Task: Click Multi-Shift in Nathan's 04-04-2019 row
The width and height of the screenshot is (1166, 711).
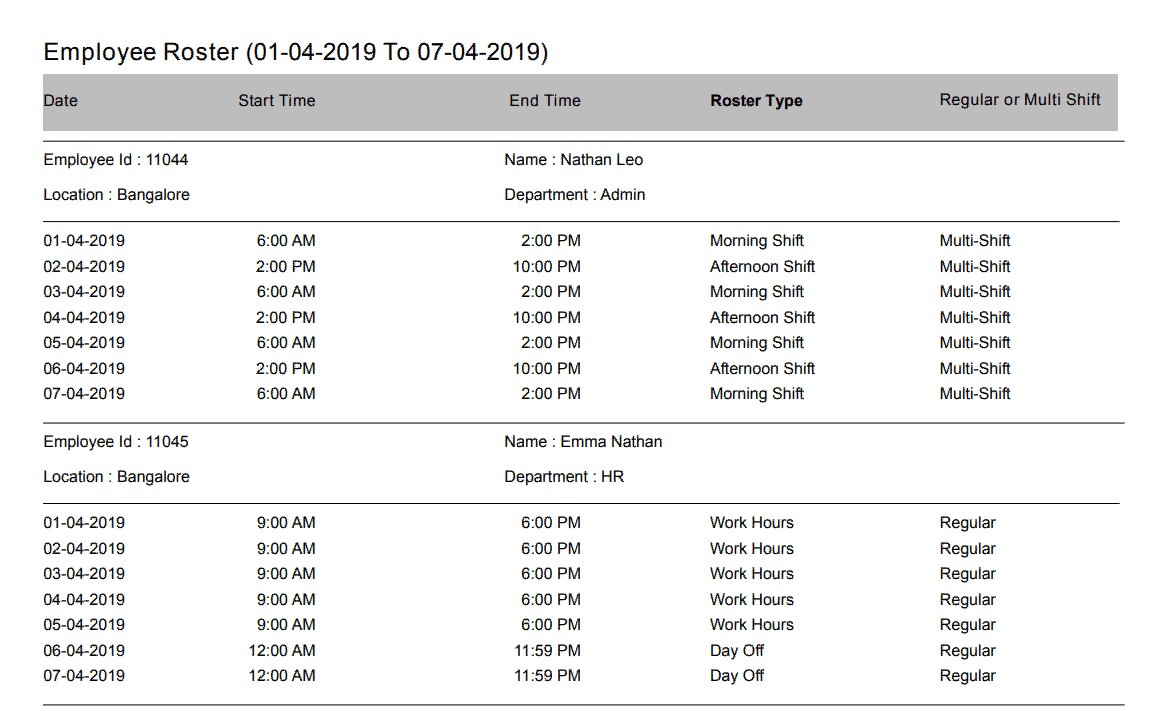Action: 975,318
